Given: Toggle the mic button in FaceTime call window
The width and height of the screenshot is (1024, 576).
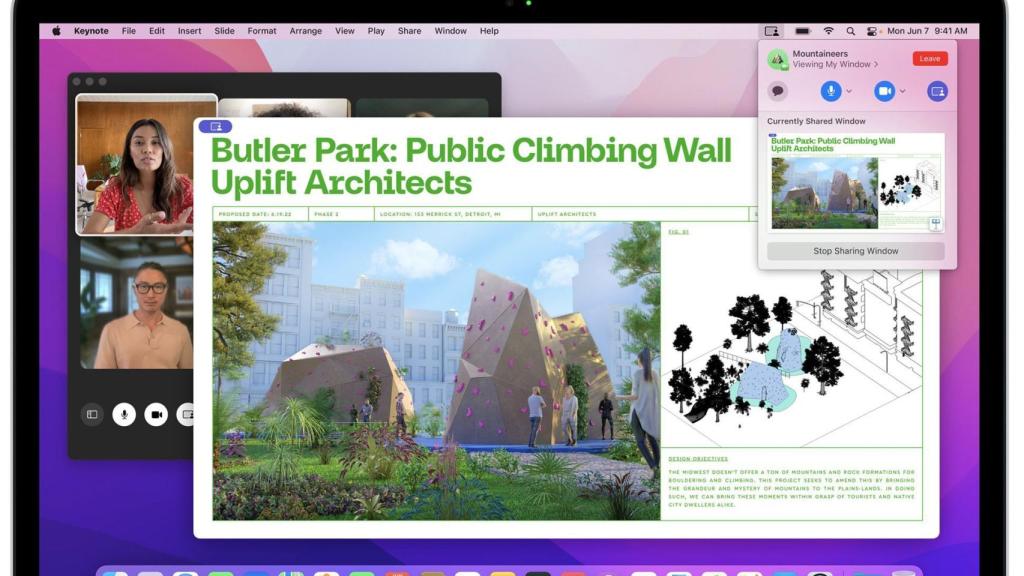Looking at the screenshot, I should point(124,414).
